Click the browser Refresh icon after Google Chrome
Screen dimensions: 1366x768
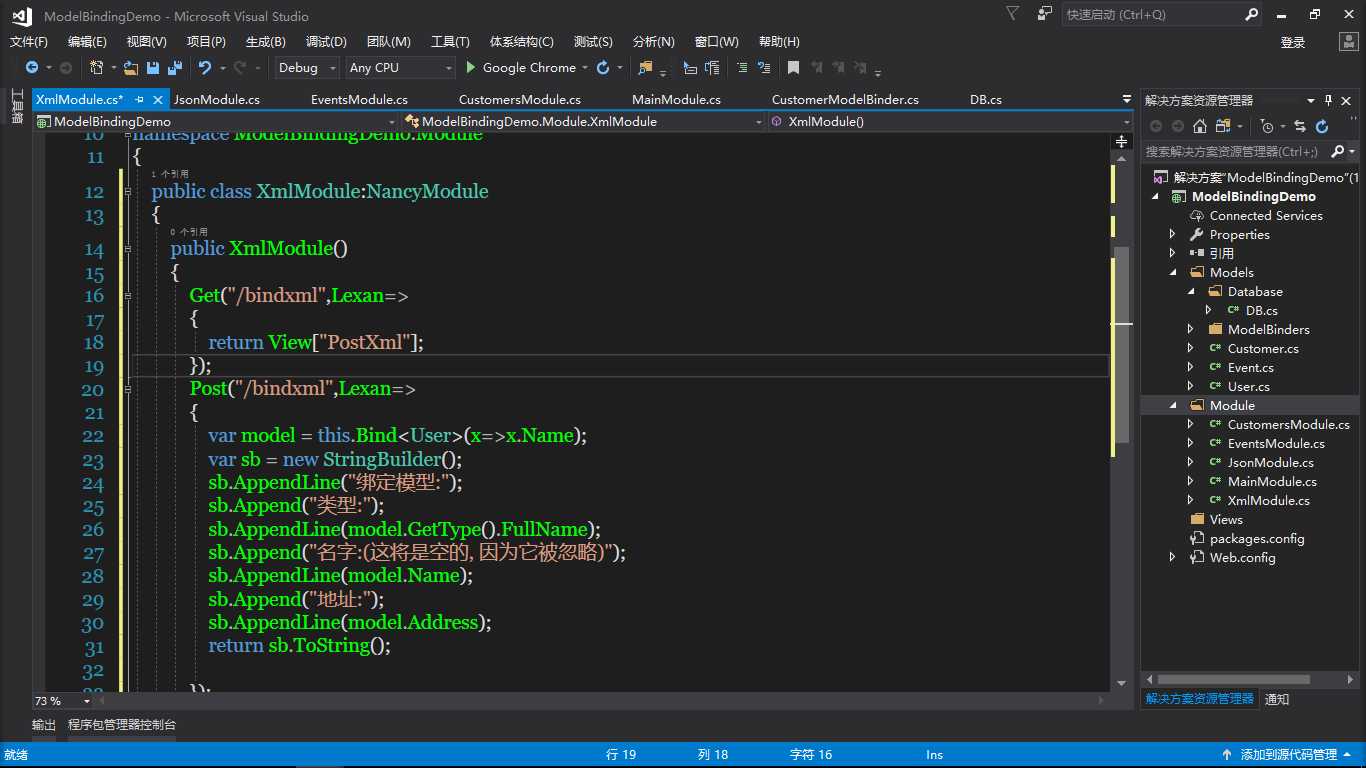tap(603, 68)
